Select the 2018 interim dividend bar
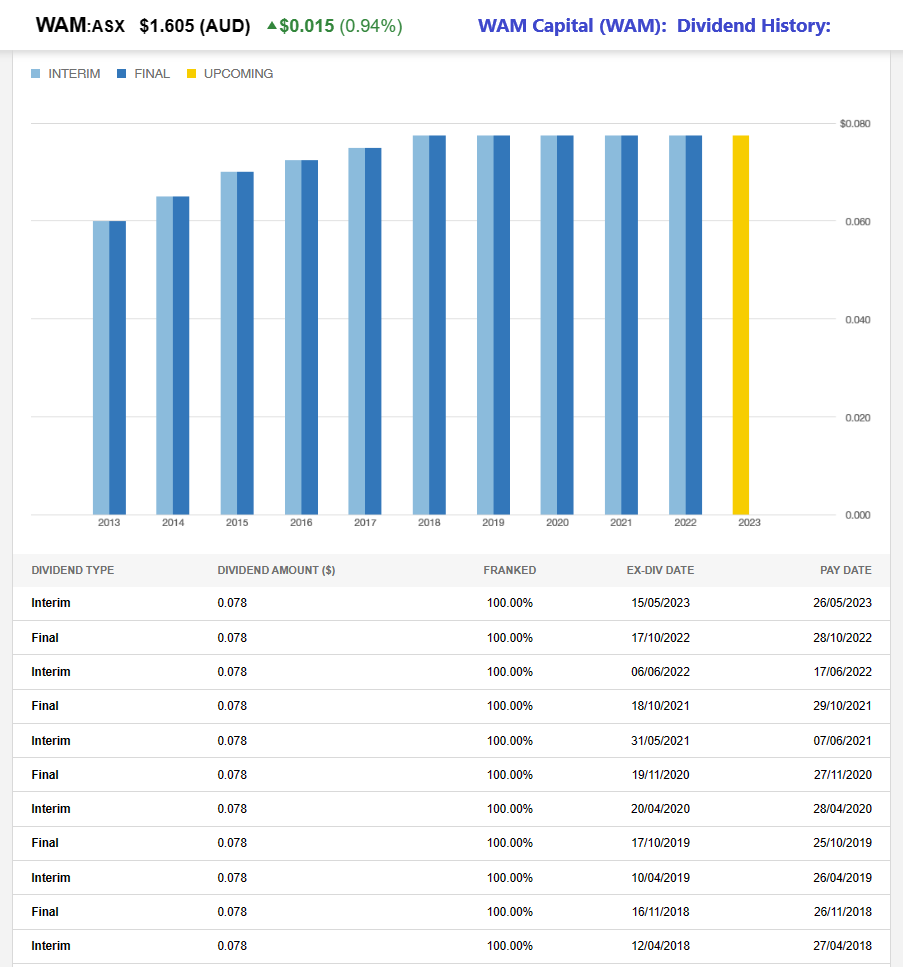The image size is (903, 967). pos(421,325)
